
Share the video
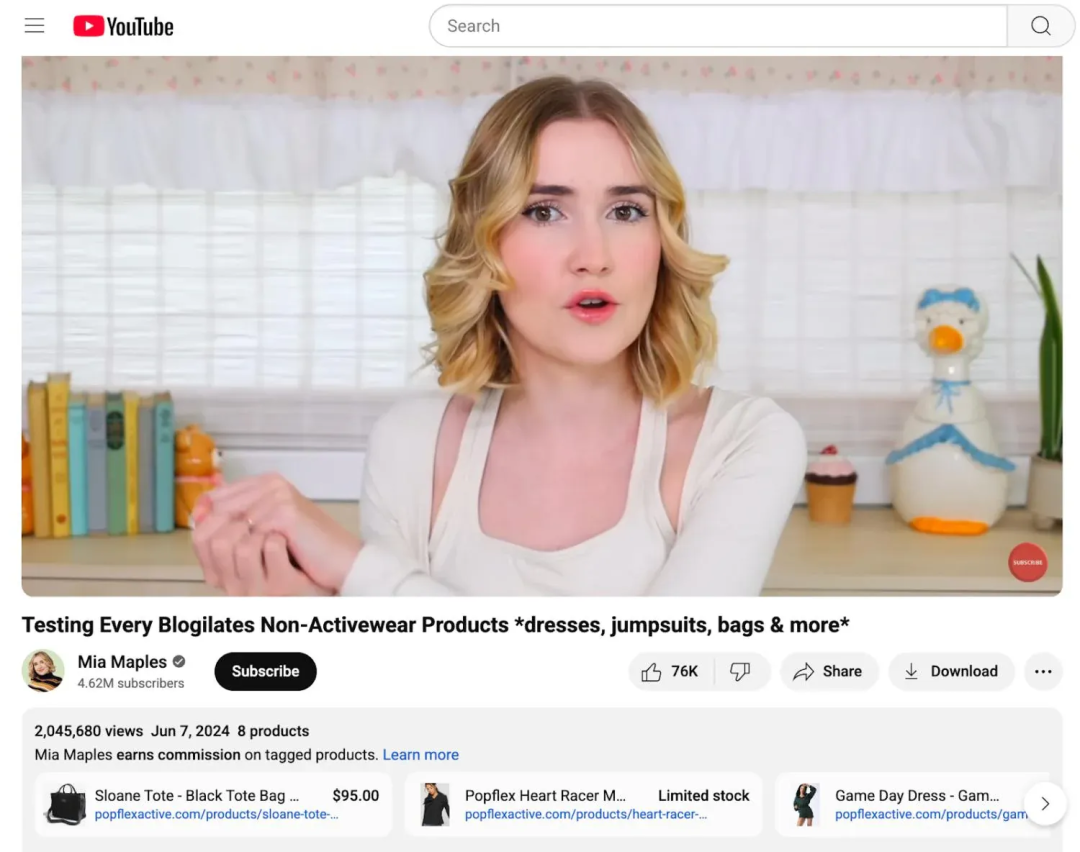click(x=829, y=672)
